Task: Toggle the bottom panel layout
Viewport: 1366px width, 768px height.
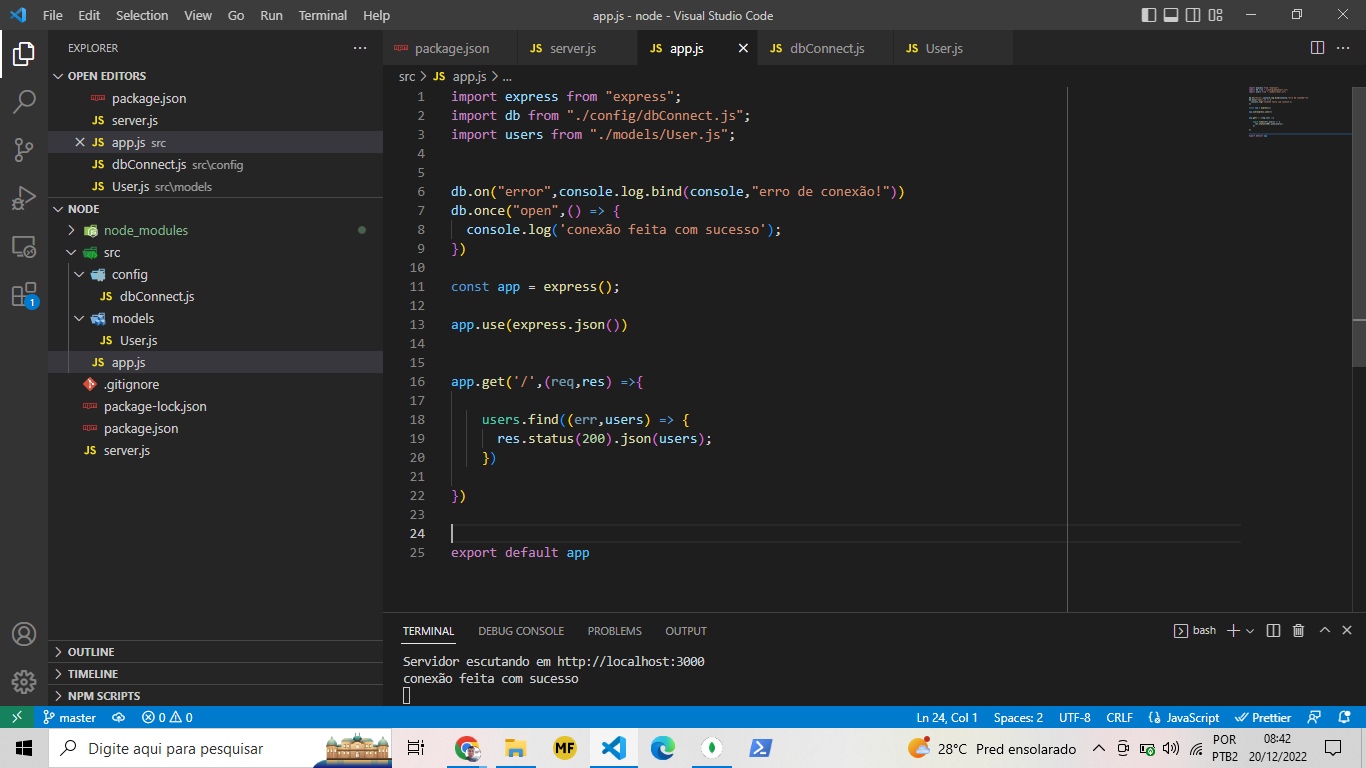Action: tap(1170, 15)
